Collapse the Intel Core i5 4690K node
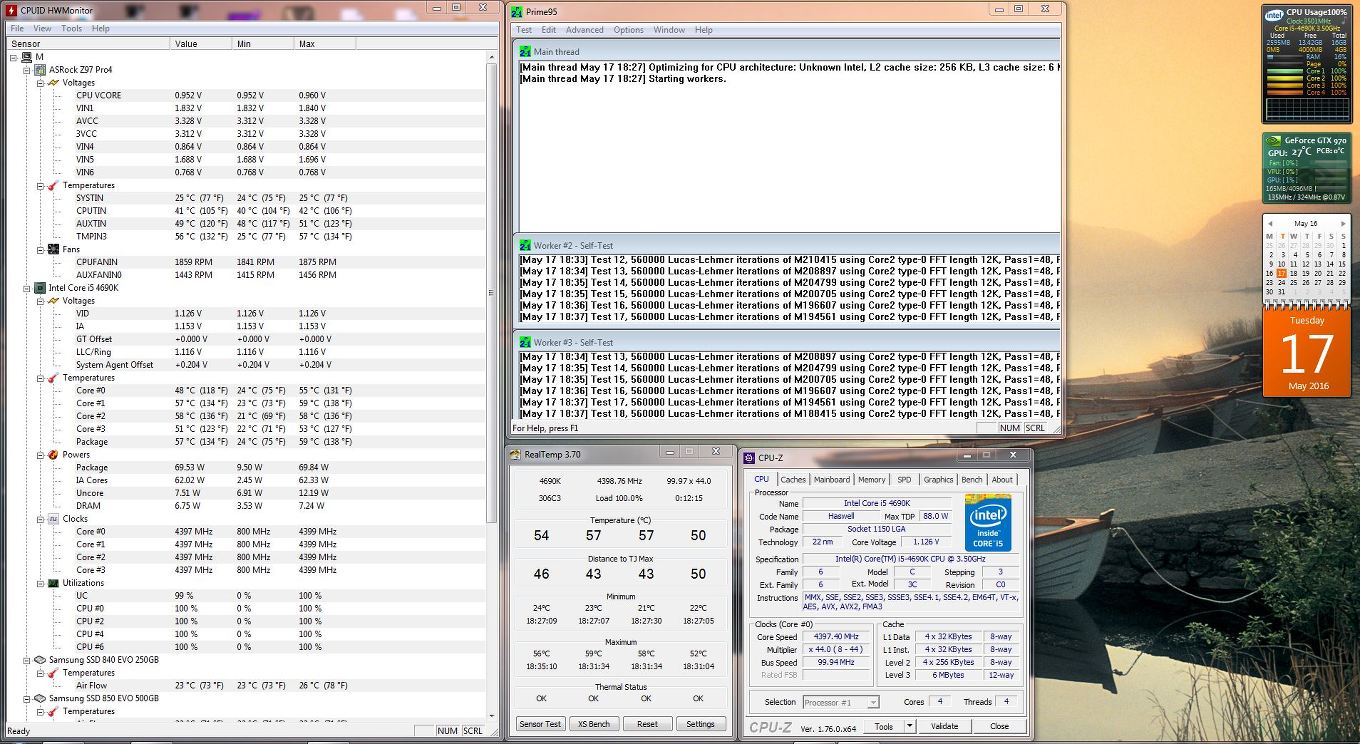Screen dimensions: 1360x744 click(27, 288)
